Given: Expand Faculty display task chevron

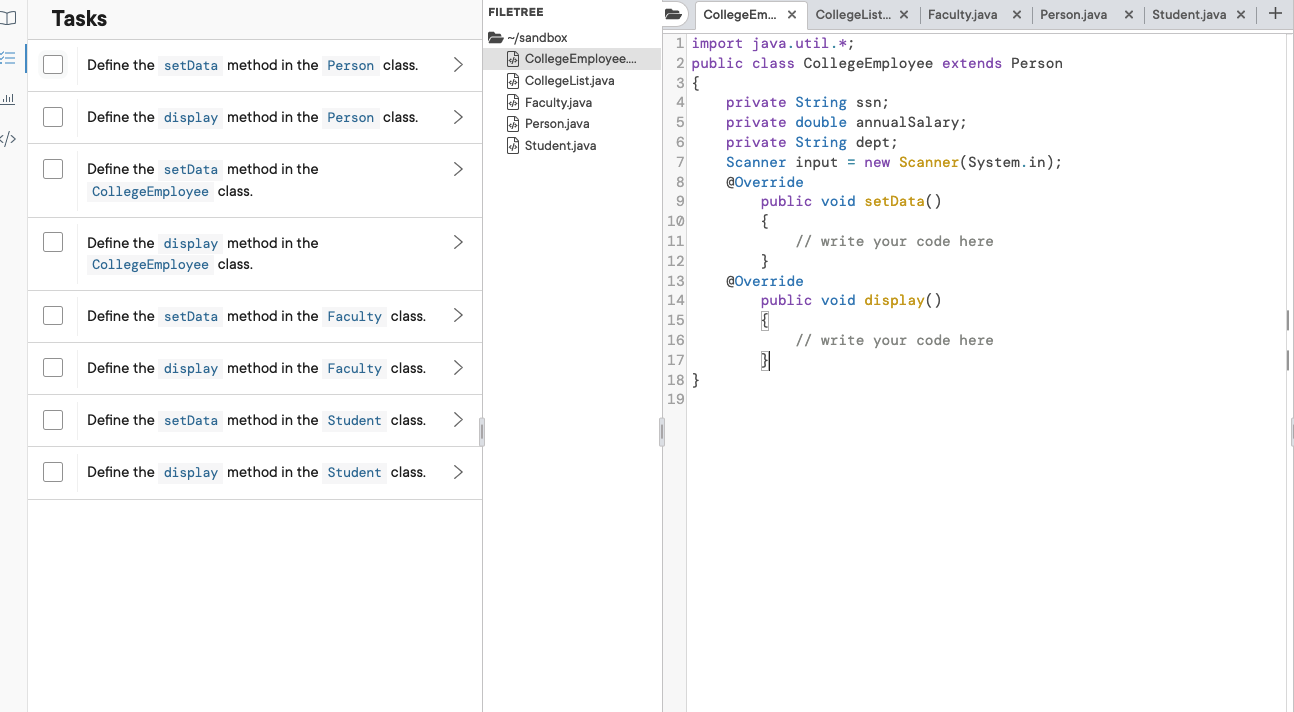Looking at the screenshot, I should point(458,368).
